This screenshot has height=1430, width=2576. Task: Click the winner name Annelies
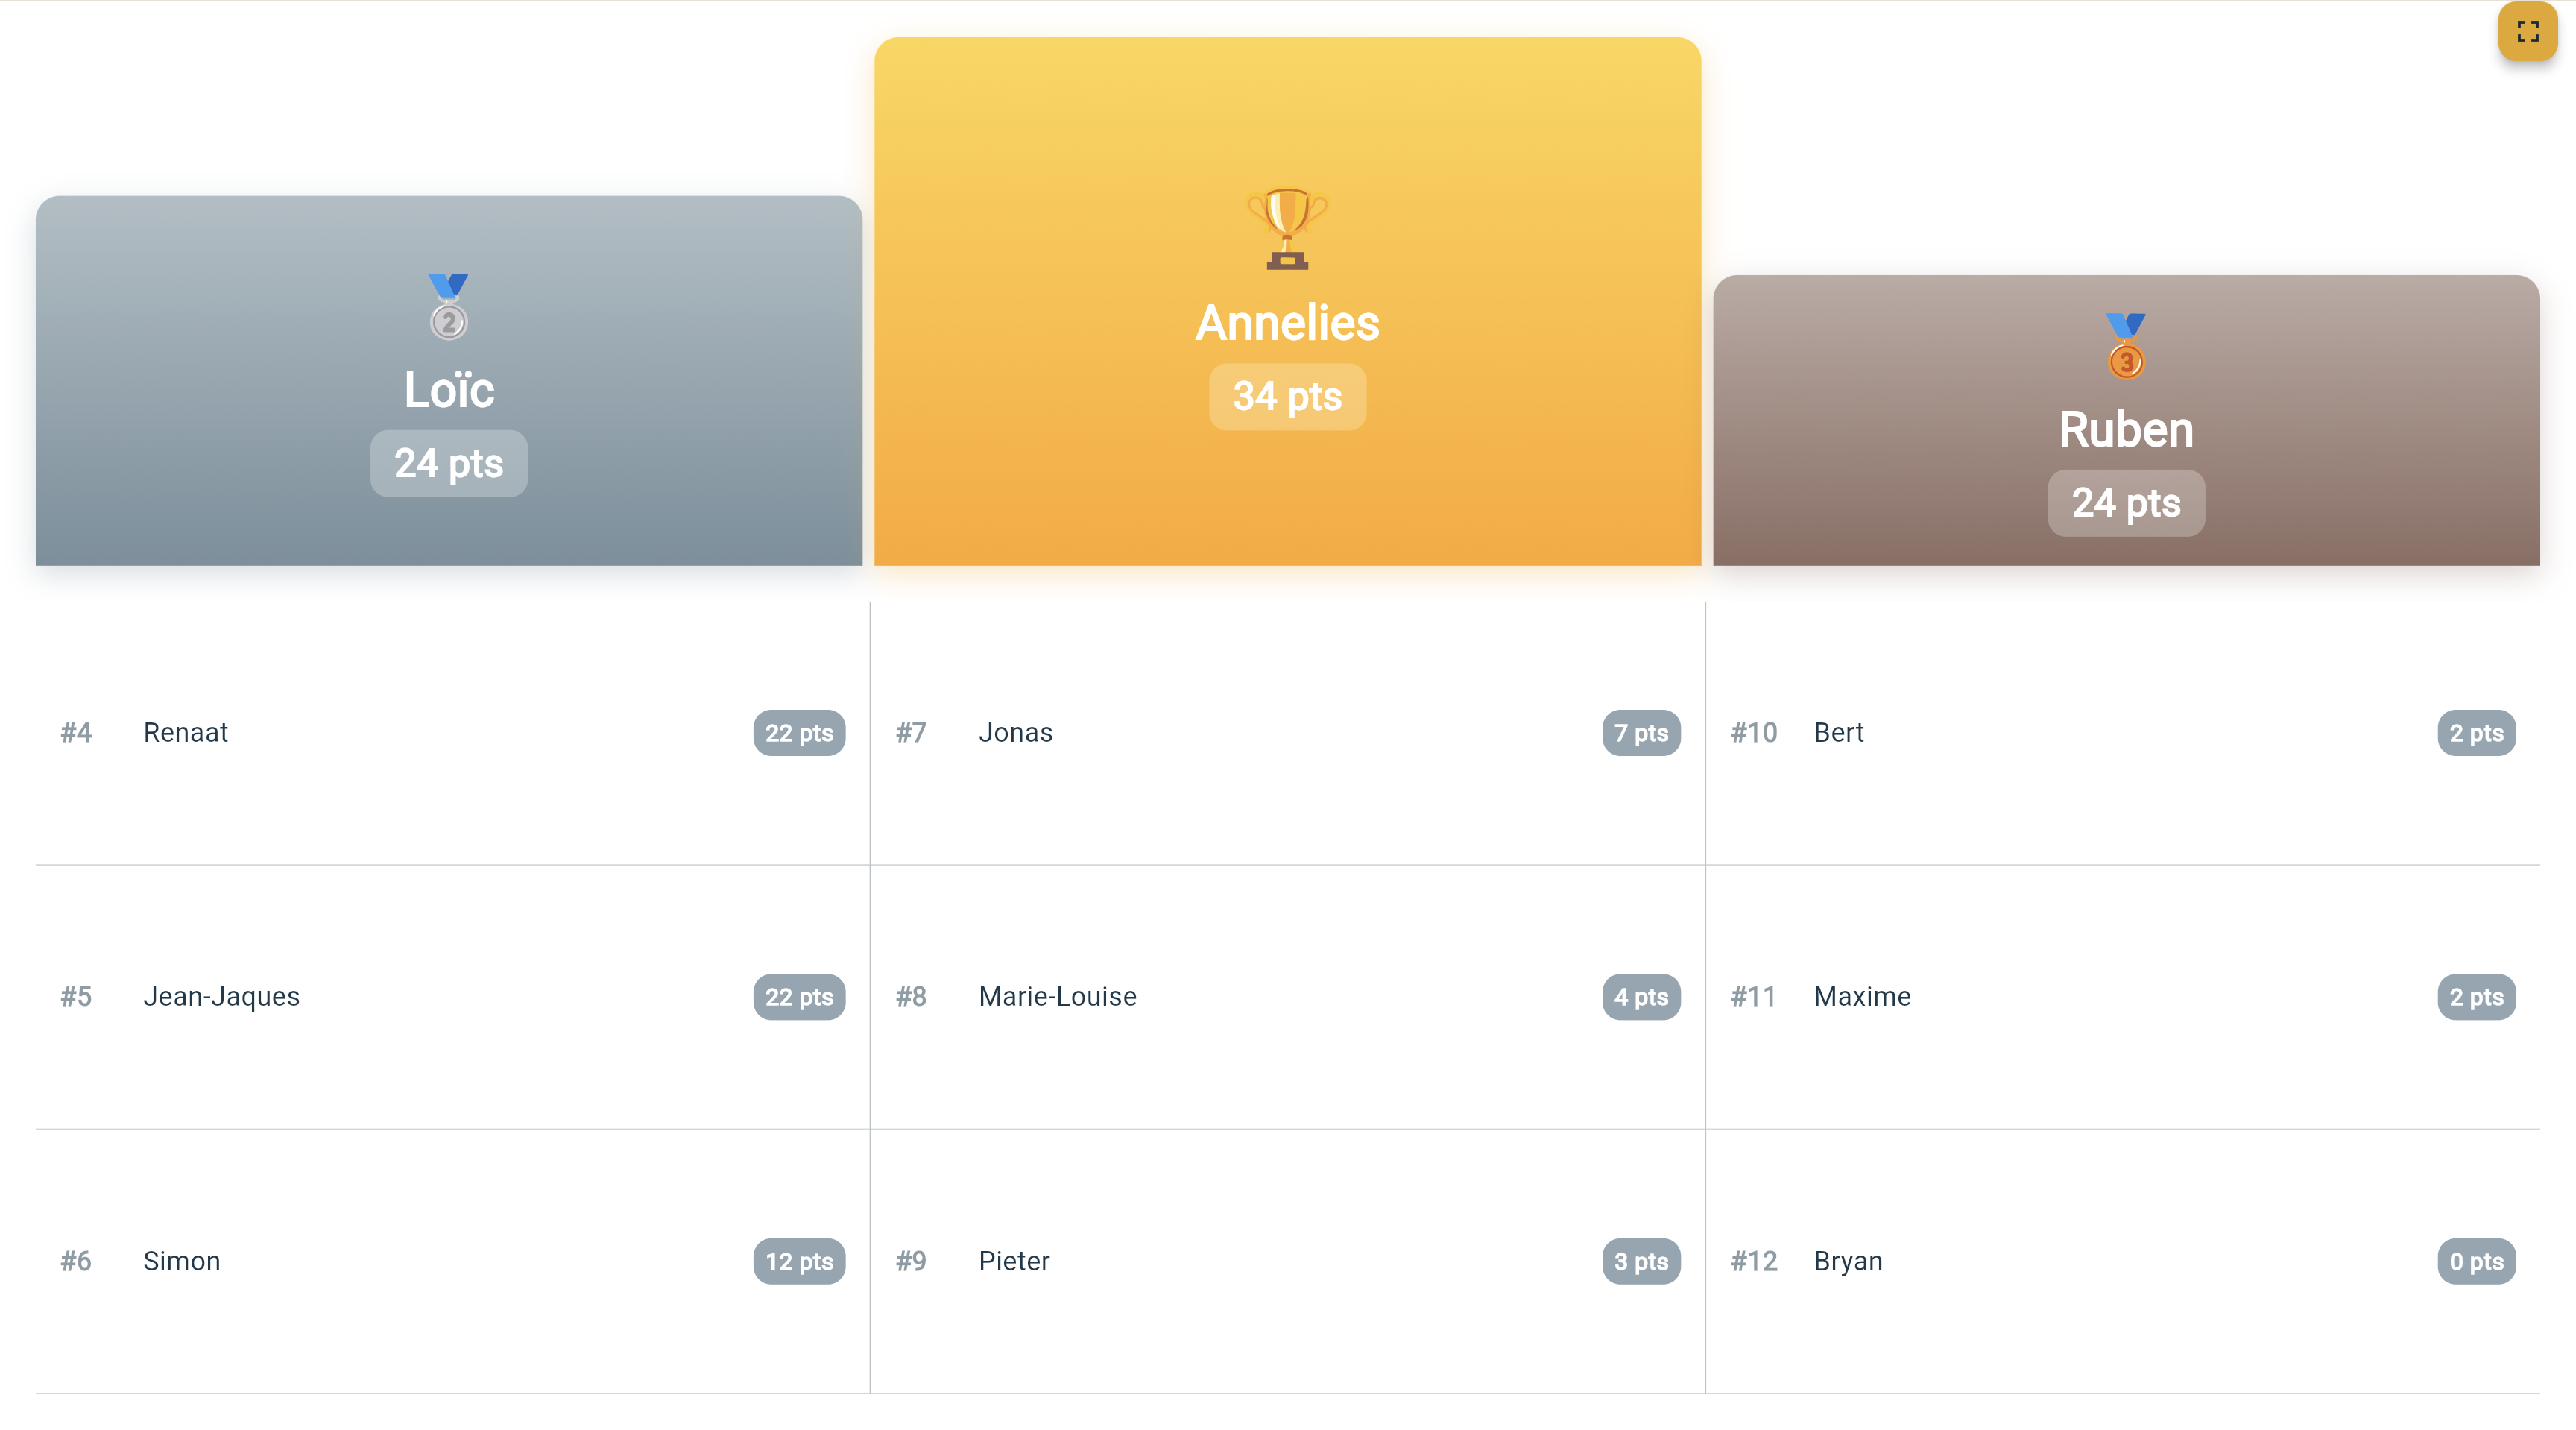point(1287,323)
